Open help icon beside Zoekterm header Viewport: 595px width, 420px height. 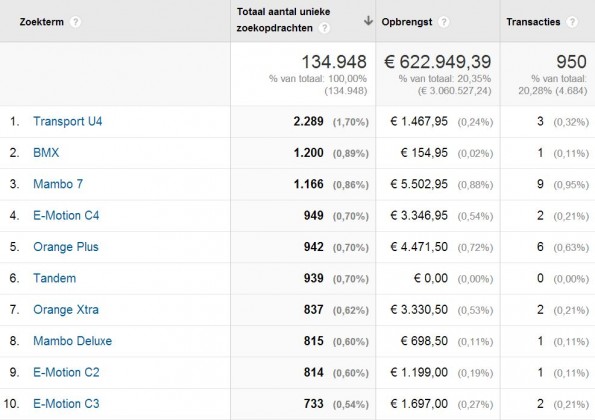coord(76,22)
